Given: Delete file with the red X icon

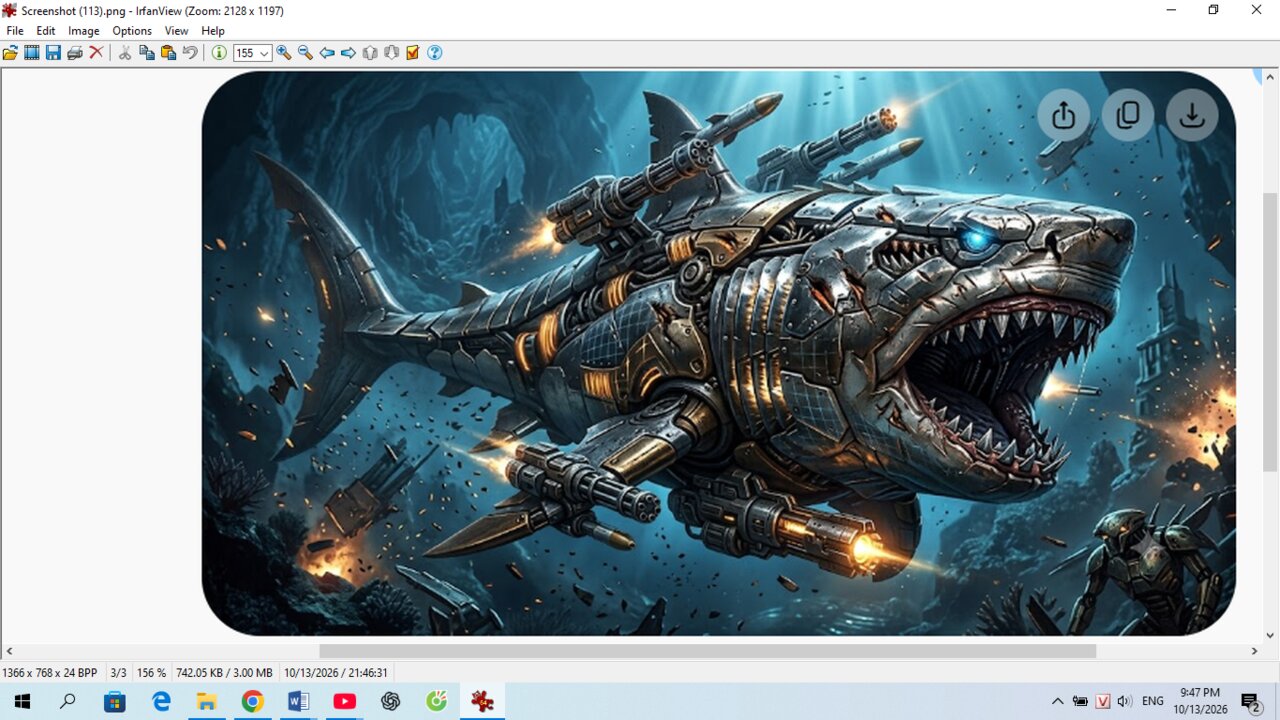Looking at the screenshot, I should [96, 53].
